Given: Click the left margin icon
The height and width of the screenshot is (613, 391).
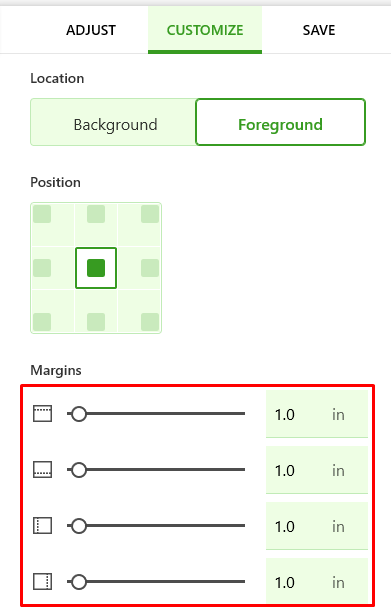Looking at the screenshot, I should (42, 526).
